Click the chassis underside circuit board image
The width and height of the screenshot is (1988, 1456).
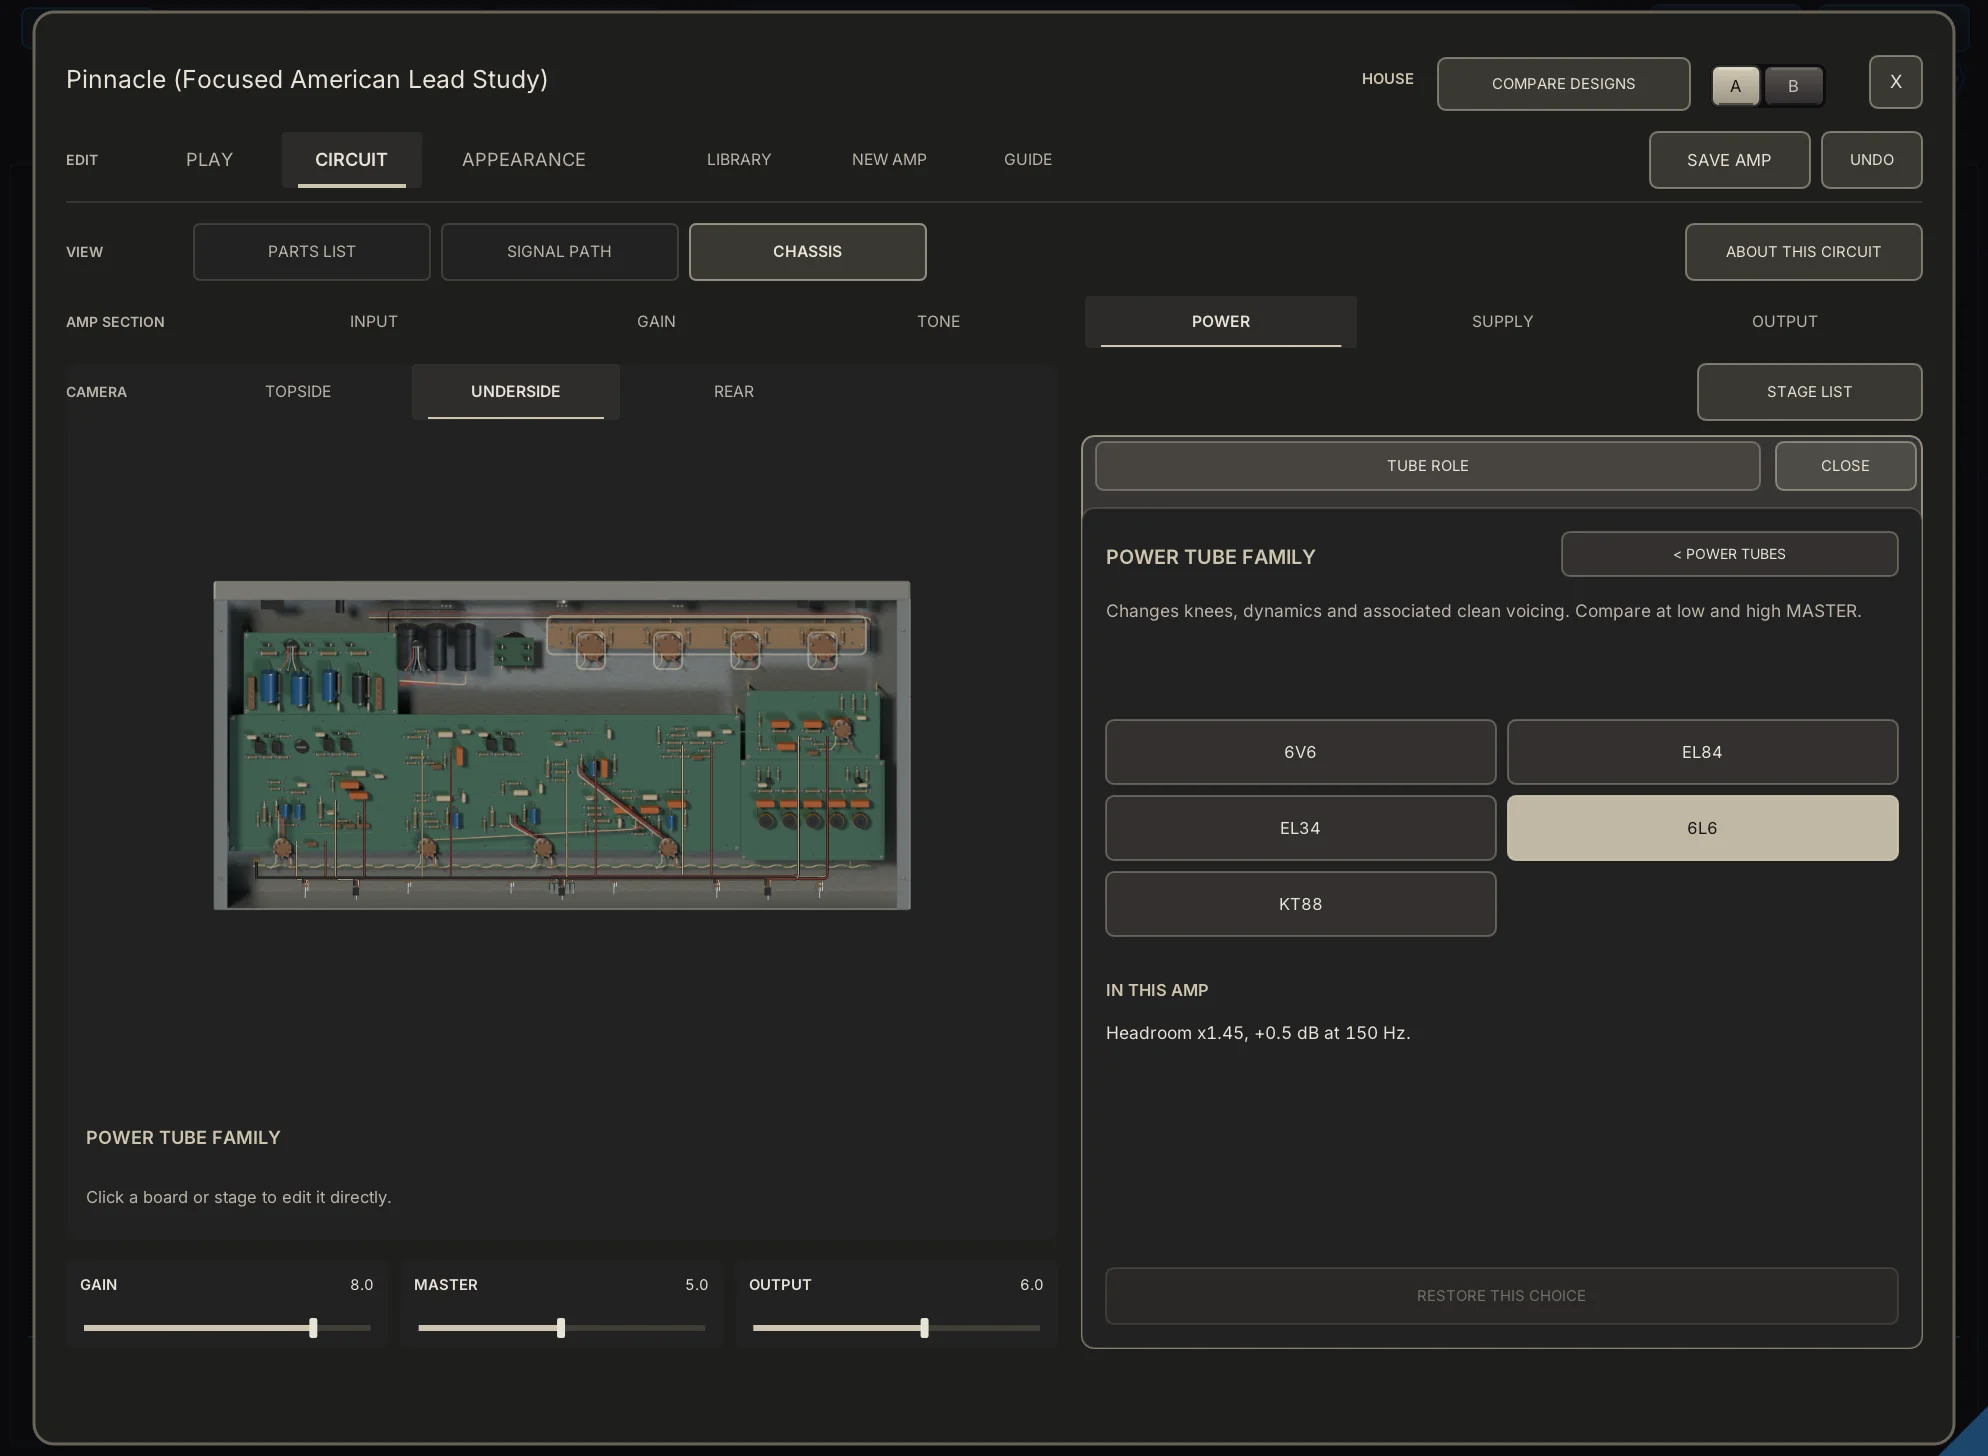tap(562, 745)
